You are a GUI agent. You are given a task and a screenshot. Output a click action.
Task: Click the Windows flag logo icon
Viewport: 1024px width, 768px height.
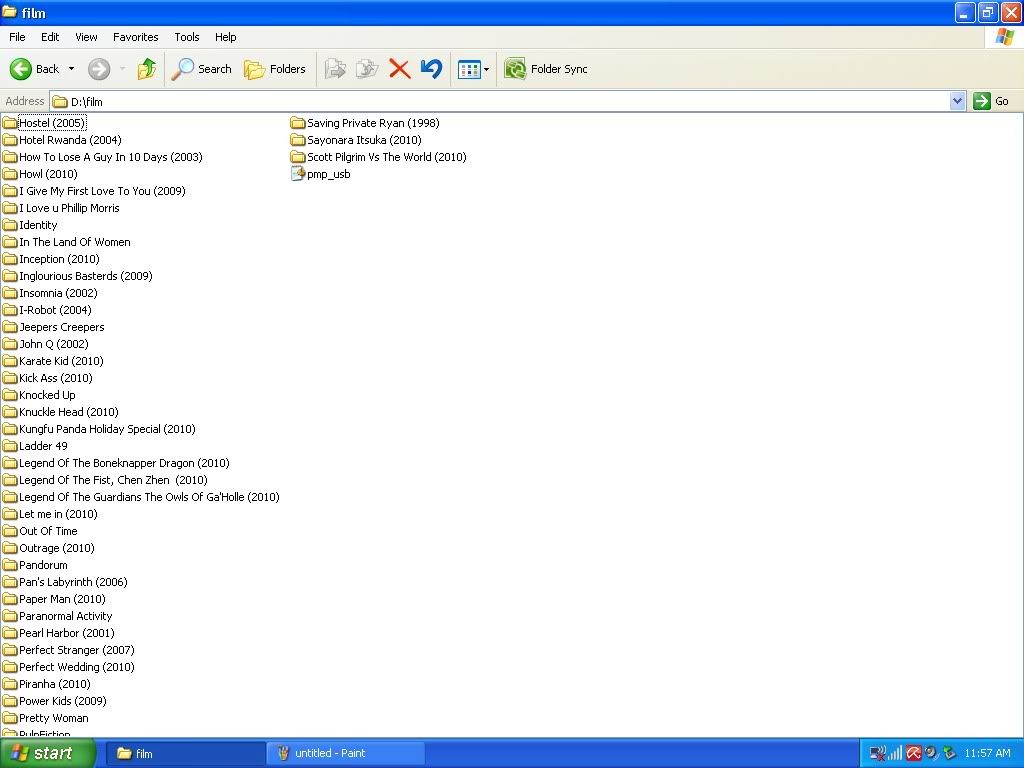point(1004,37)
